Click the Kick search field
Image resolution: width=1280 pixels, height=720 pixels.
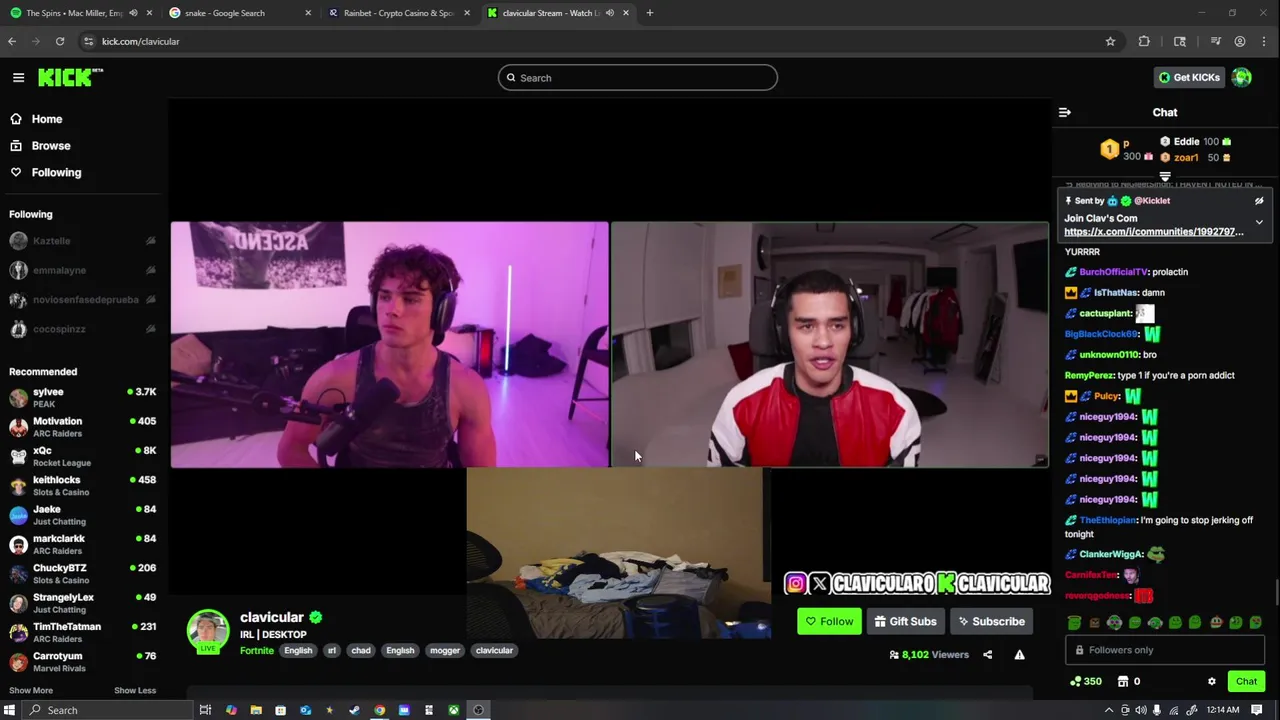(638, 78)
